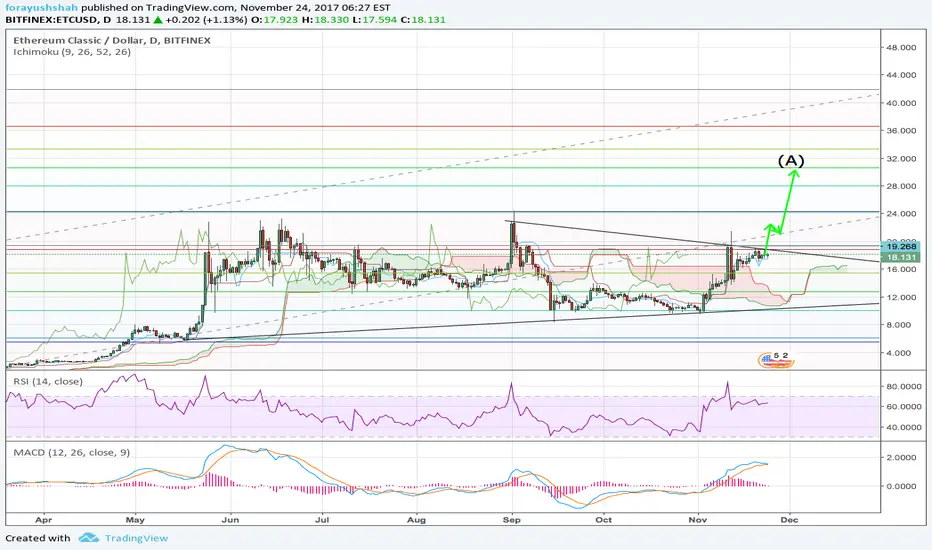Click the May label on the time axis
932x550 pixels.
(135, 520)
